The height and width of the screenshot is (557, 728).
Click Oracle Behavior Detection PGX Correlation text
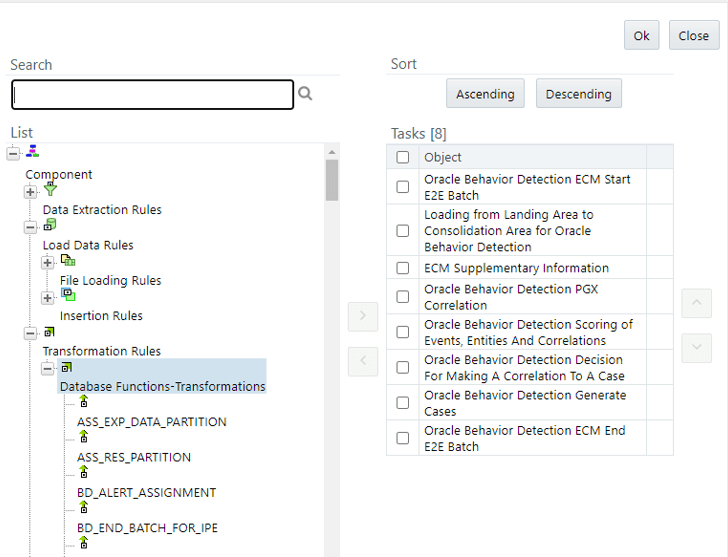pos(511,297)
